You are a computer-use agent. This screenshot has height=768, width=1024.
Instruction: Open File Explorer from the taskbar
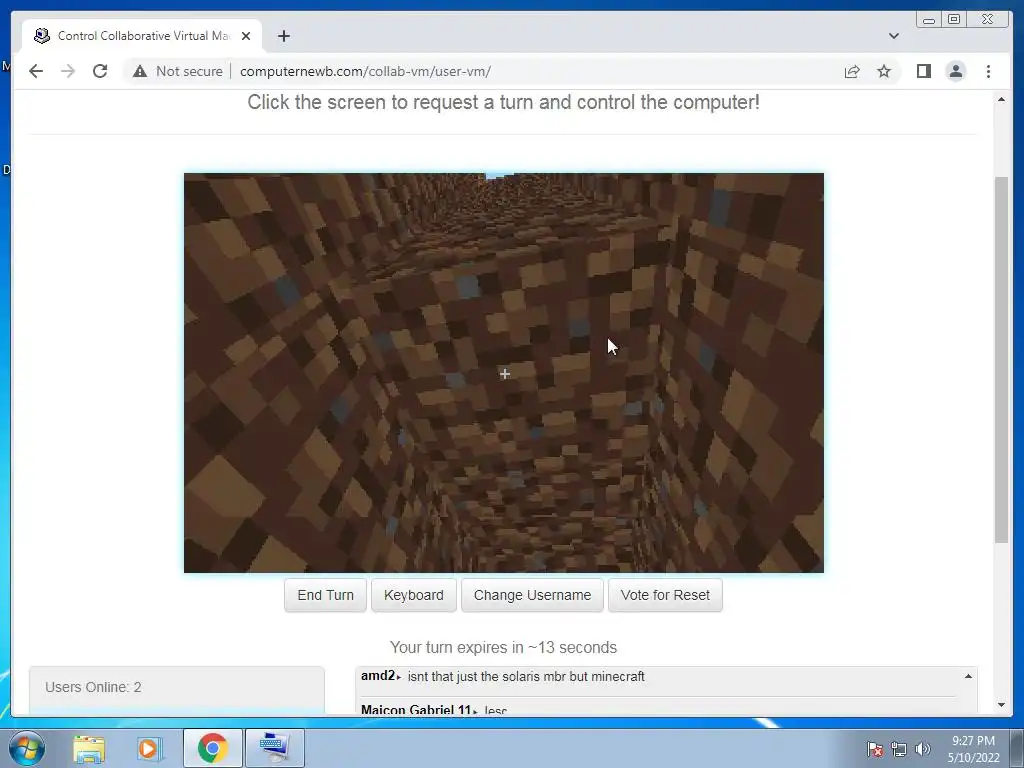click(x=89, y=748)
